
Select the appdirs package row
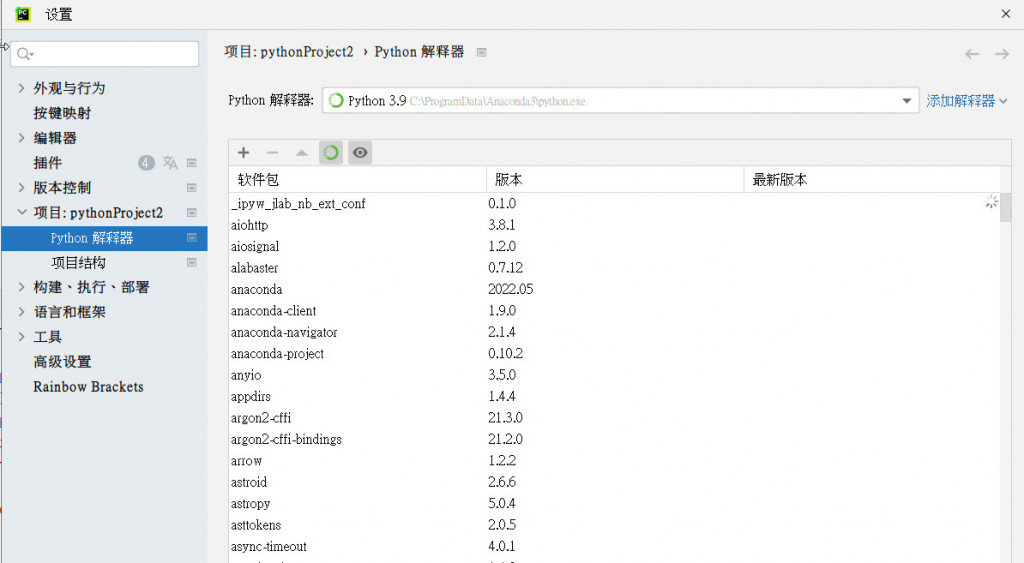coord(614,396)
